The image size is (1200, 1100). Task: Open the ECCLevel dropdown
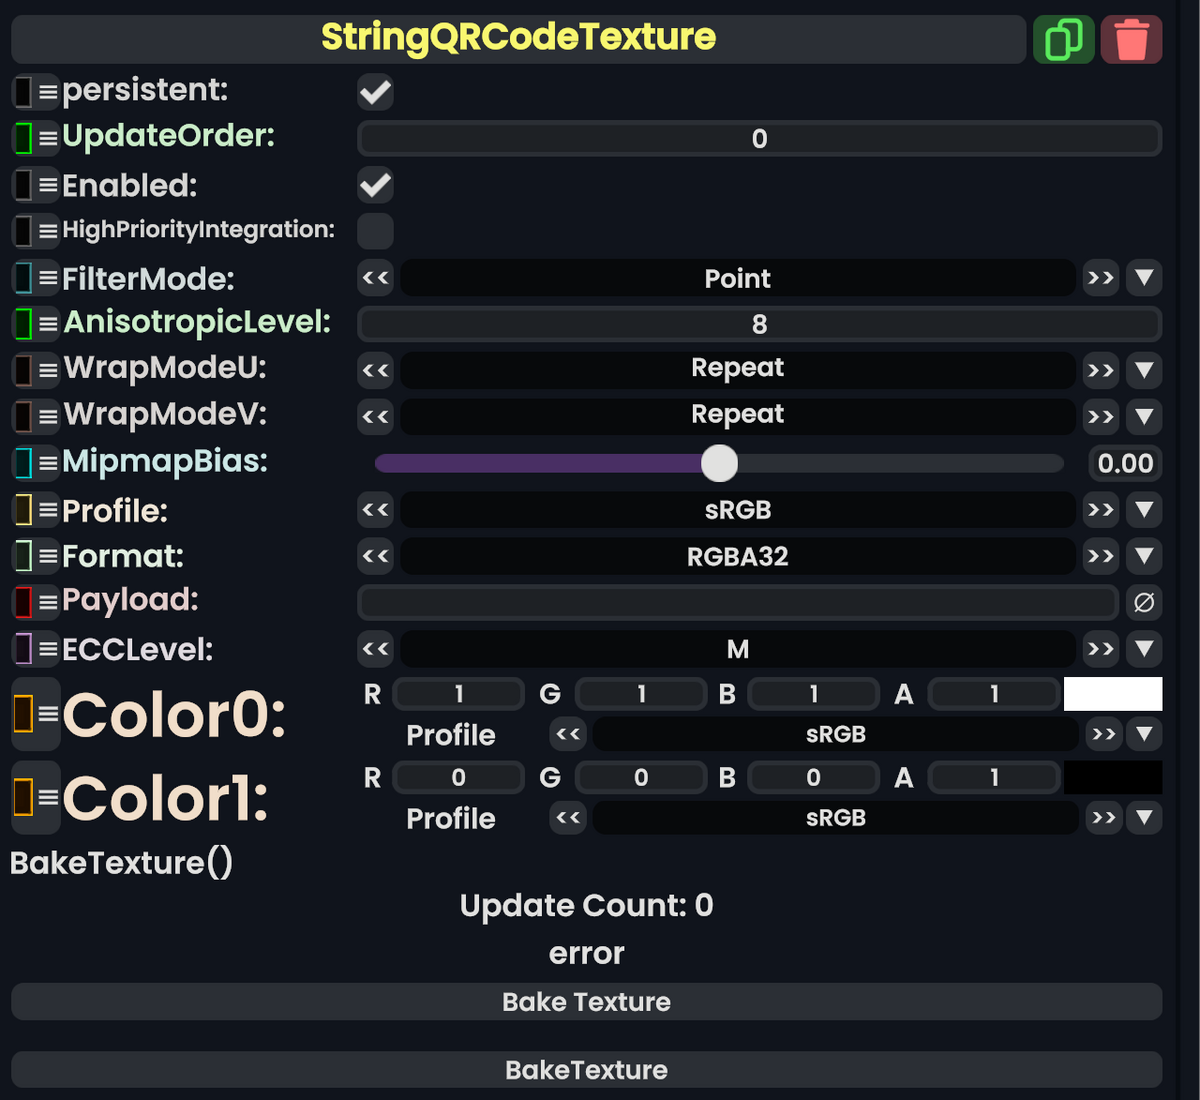click(x=1144, y=649)
